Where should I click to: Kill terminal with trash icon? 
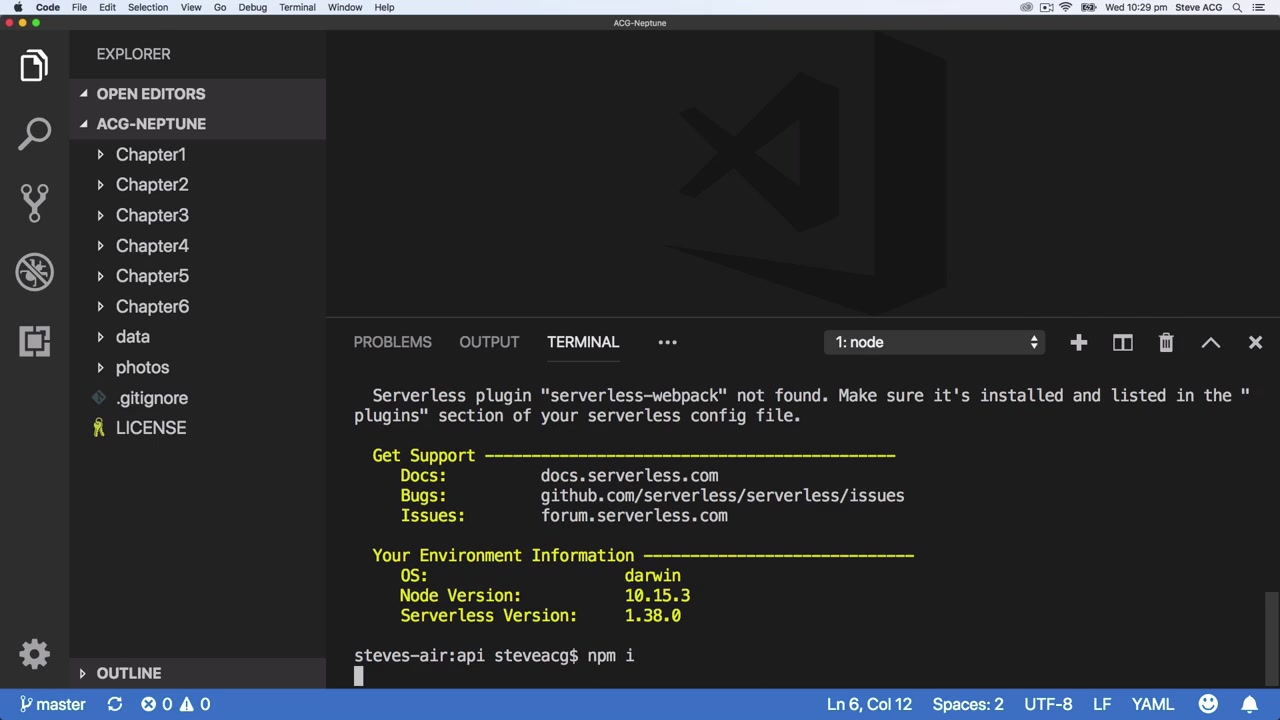[1166, 343]
